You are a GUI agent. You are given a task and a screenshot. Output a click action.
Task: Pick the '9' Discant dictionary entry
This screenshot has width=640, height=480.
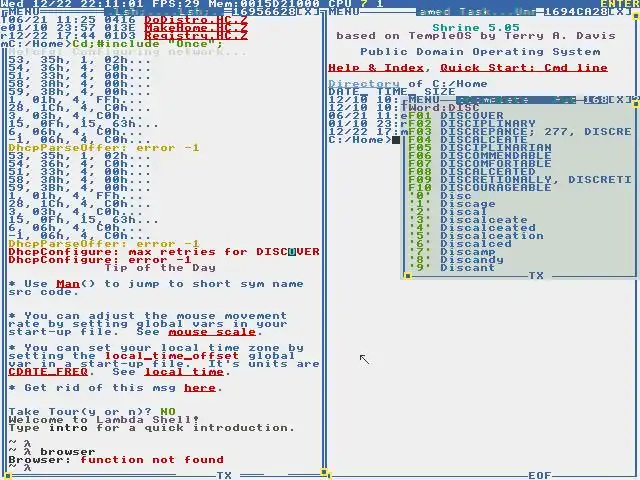(x=452, y=268)
